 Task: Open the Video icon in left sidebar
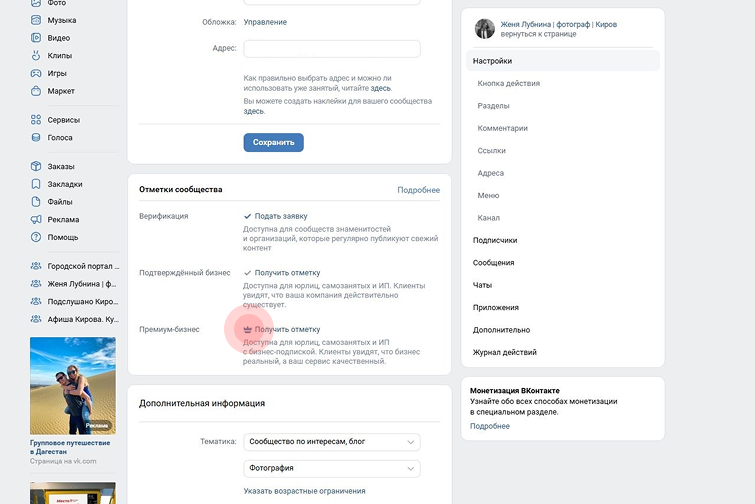[36, 38]
